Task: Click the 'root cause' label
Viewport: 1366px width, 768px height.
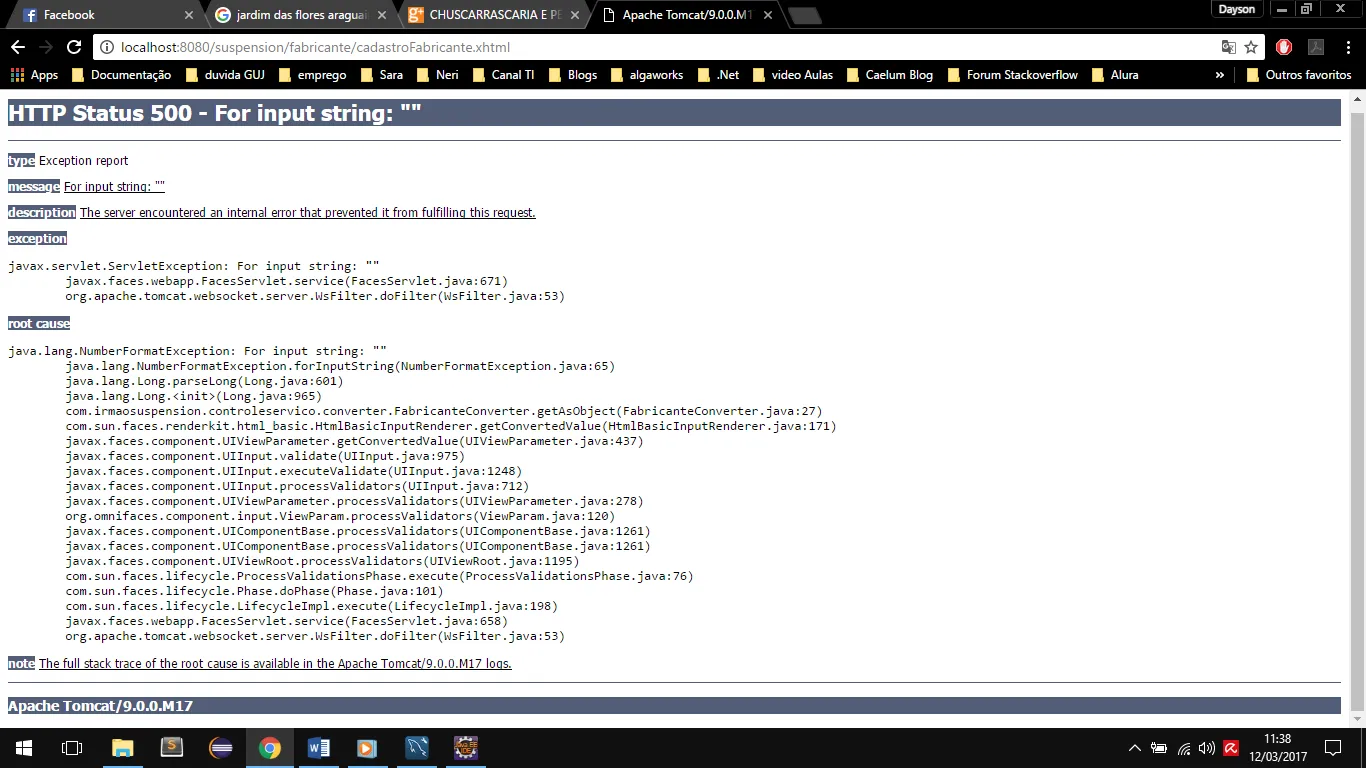Action: [x=39, y=324]
